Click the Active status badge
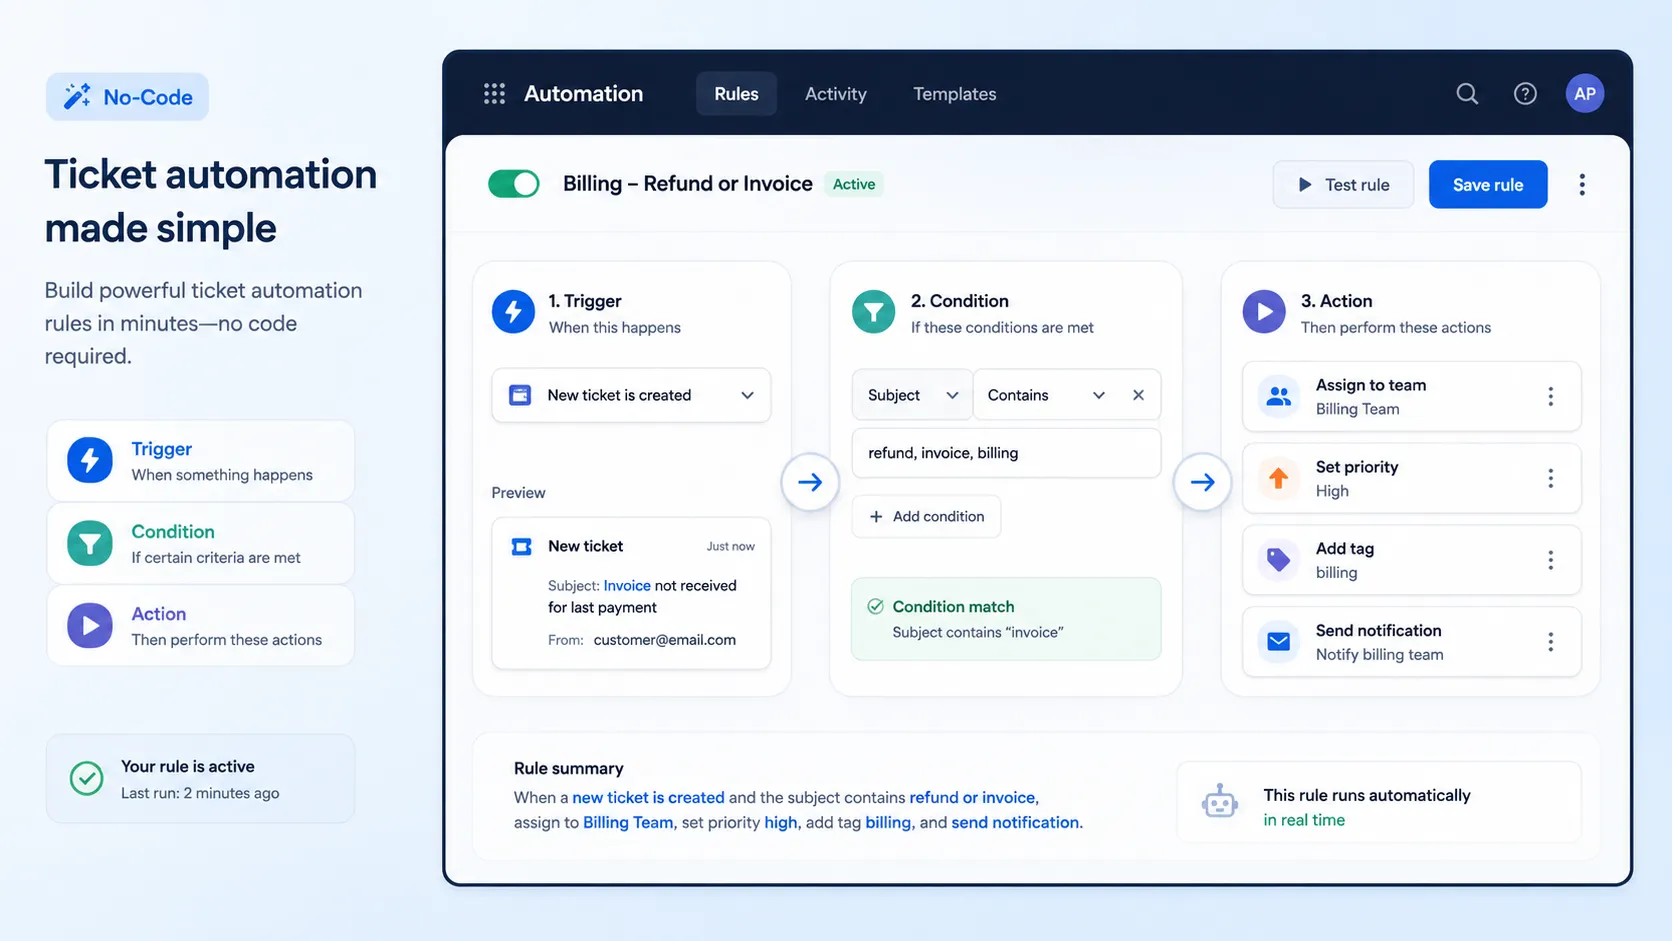1672x941 pixels. pos(854,184)
